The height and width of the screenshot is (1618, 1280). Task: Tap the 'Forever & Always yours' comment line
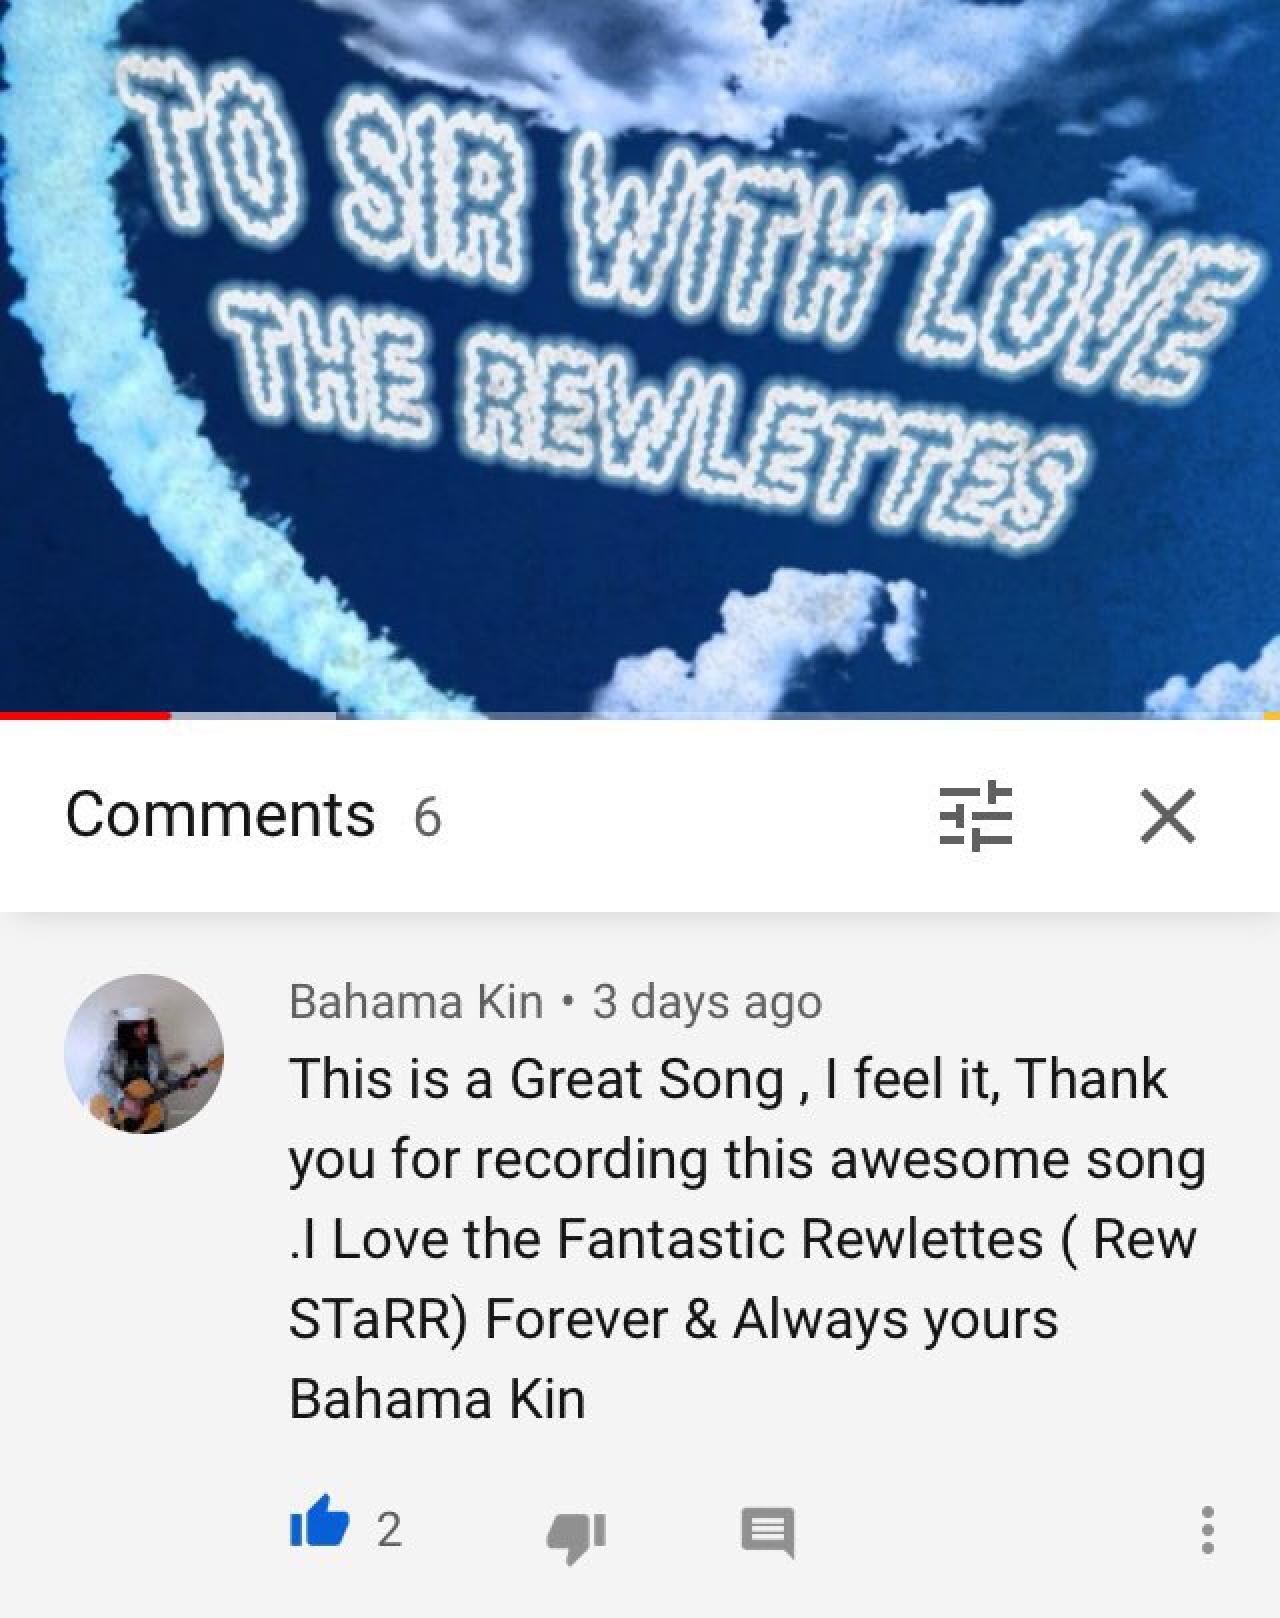click(771, 1319)
